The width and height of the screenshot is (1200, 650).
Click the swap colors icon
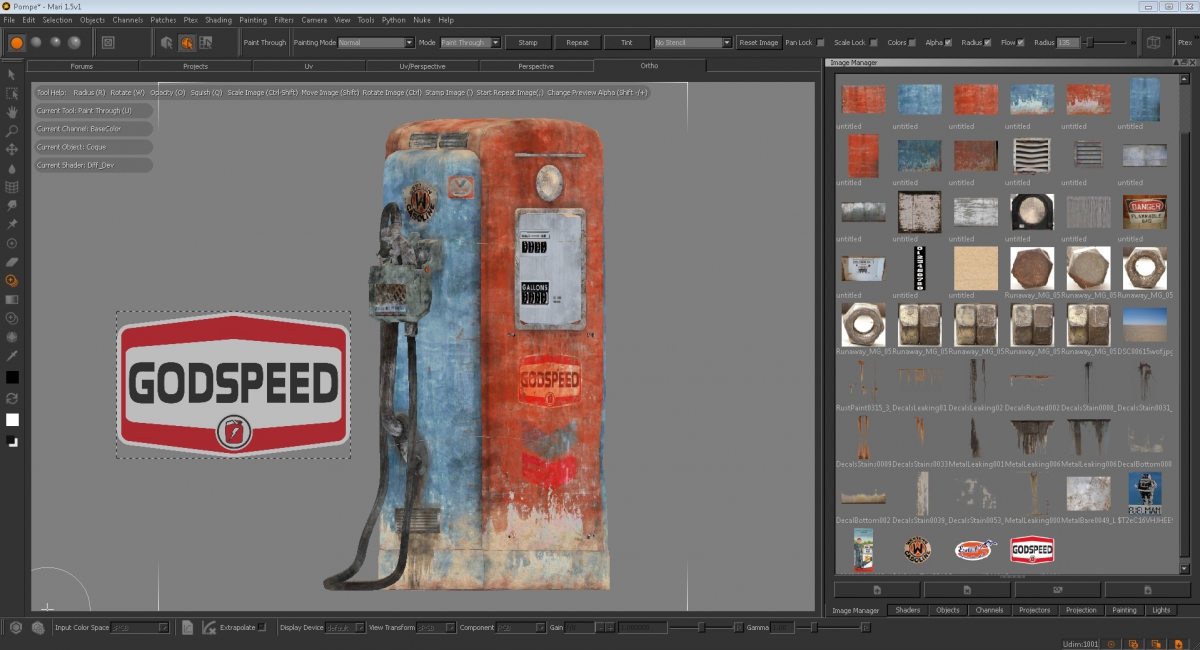pos(12,398)
